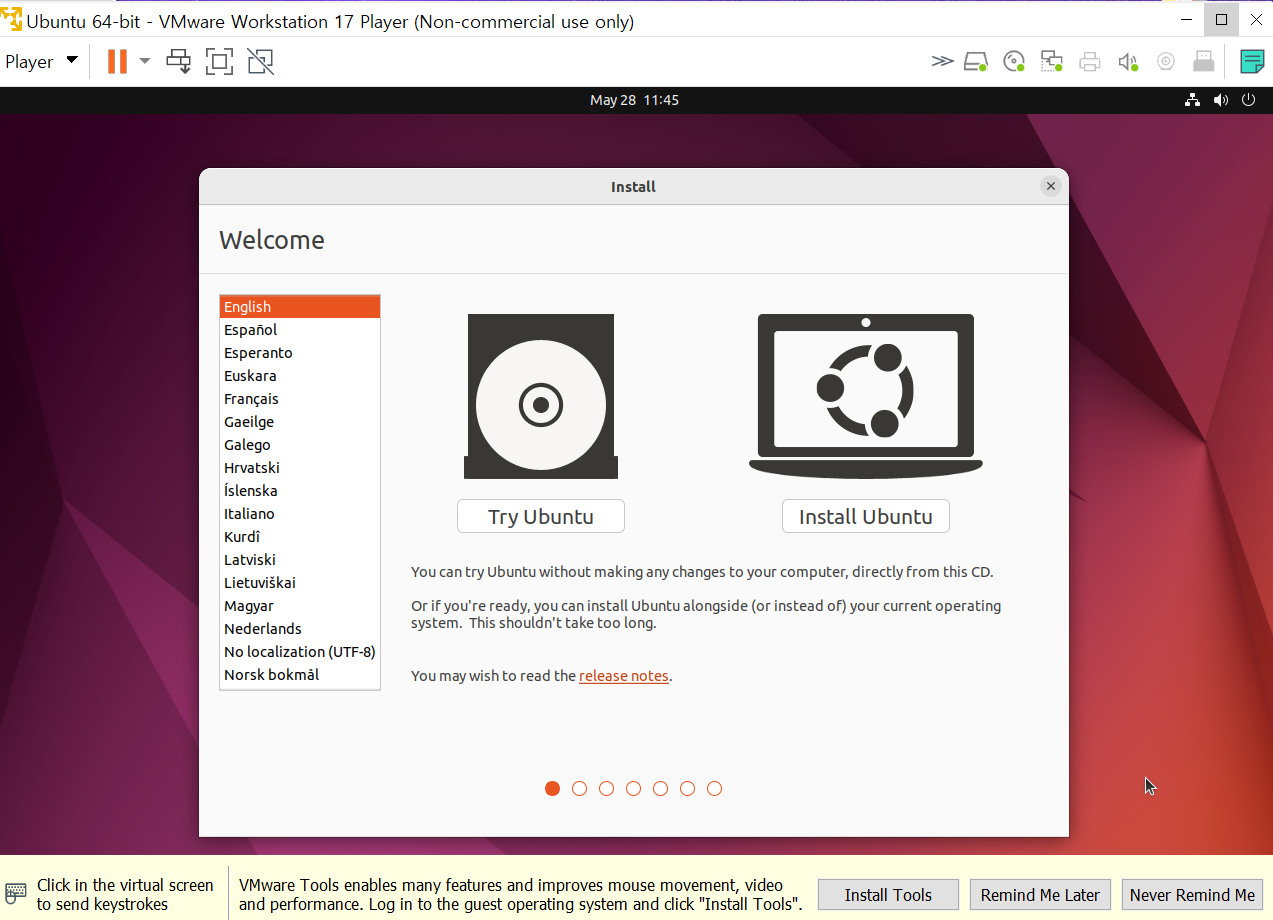Select Hrvatski in the language list
Image resolution: width=1273 pixels, height=920 pixels.
[300, 468]
